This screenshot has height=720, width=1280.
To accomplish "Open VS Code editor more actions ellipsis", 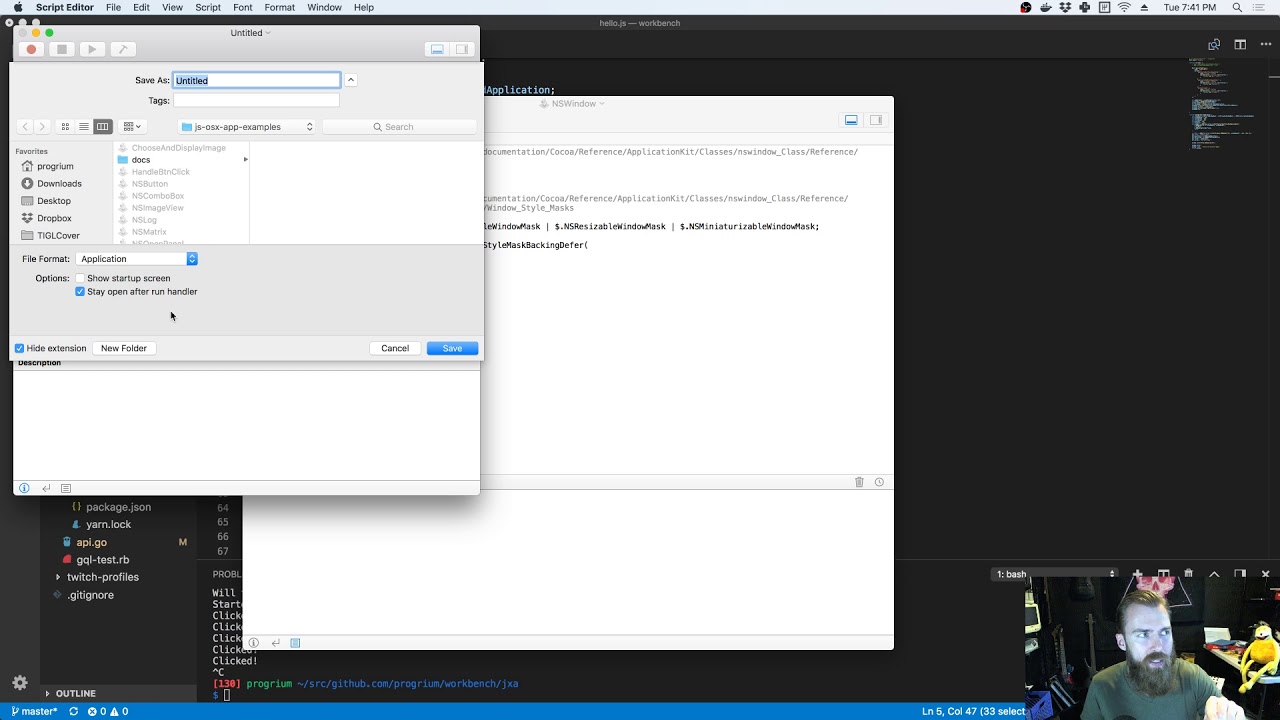I will pos(1264,44).
